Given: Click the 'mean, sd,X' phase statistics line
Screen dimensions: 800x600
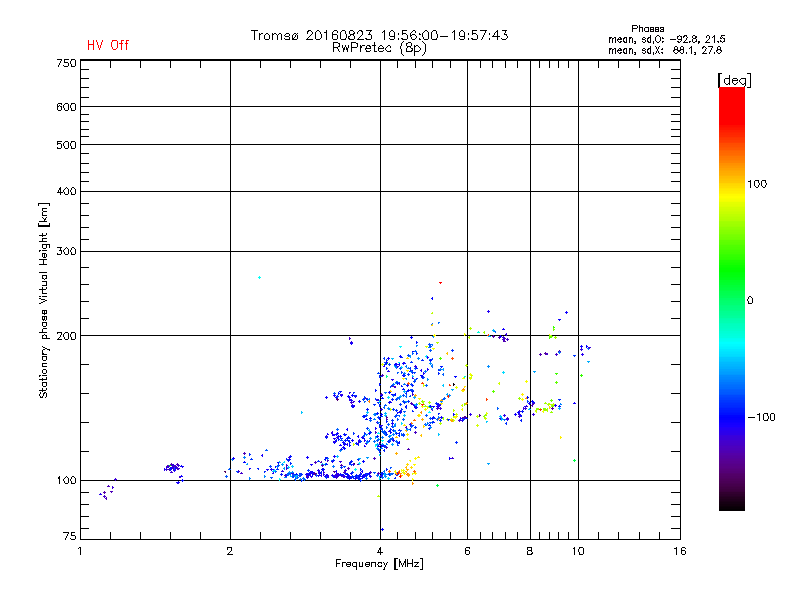Looking at the screenshot, I should click(x=665, y=50).
